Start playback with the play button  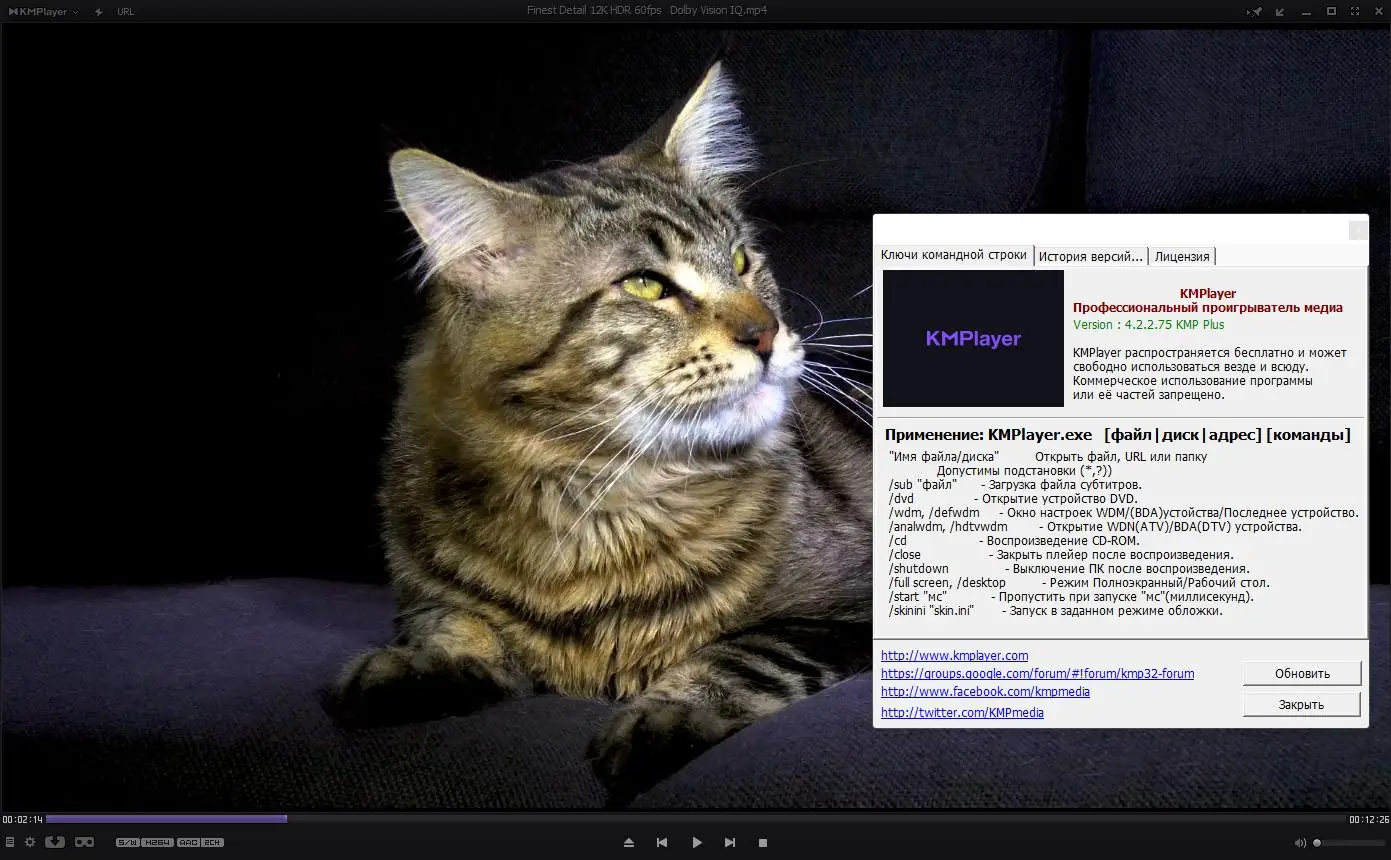coord(697,843)
